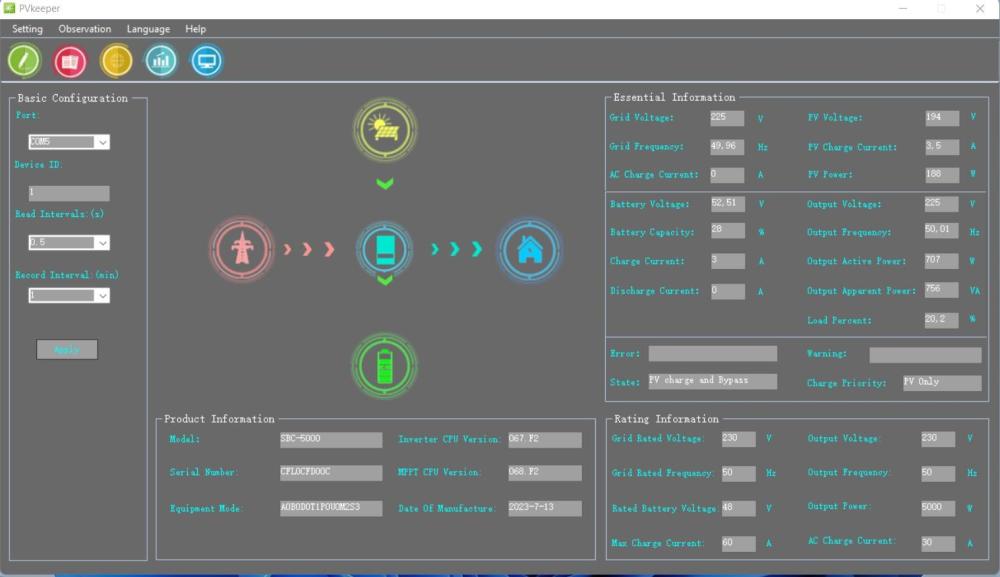Click the Max Charge Current value 60
This screenshot has height=577, width=1000.
pos(739,543)
